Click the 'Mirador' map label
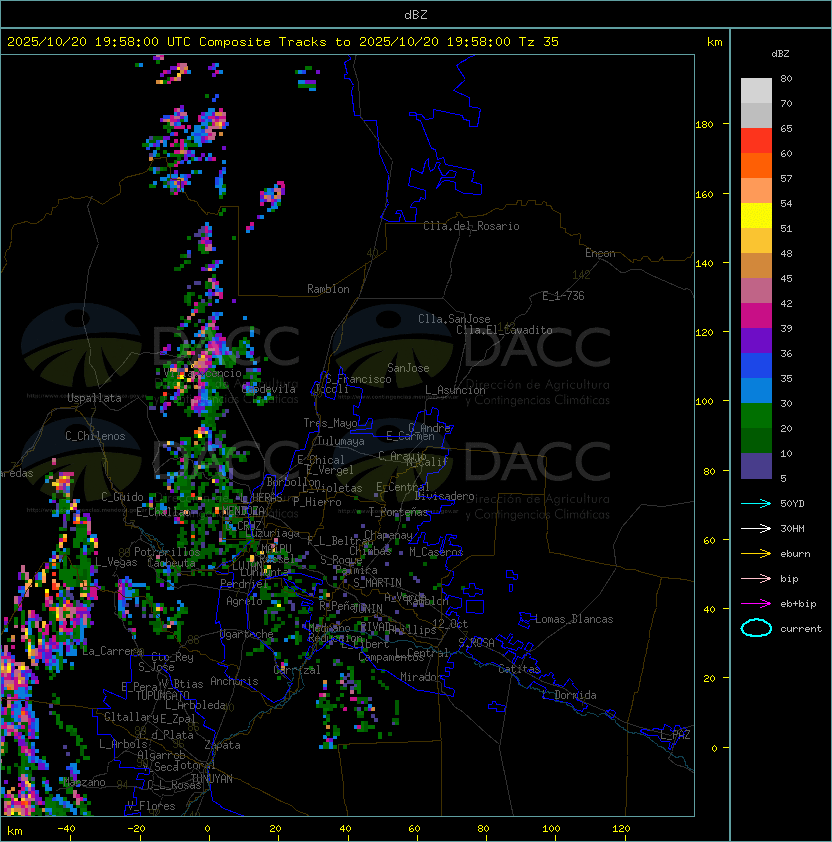 coord(422,677)
